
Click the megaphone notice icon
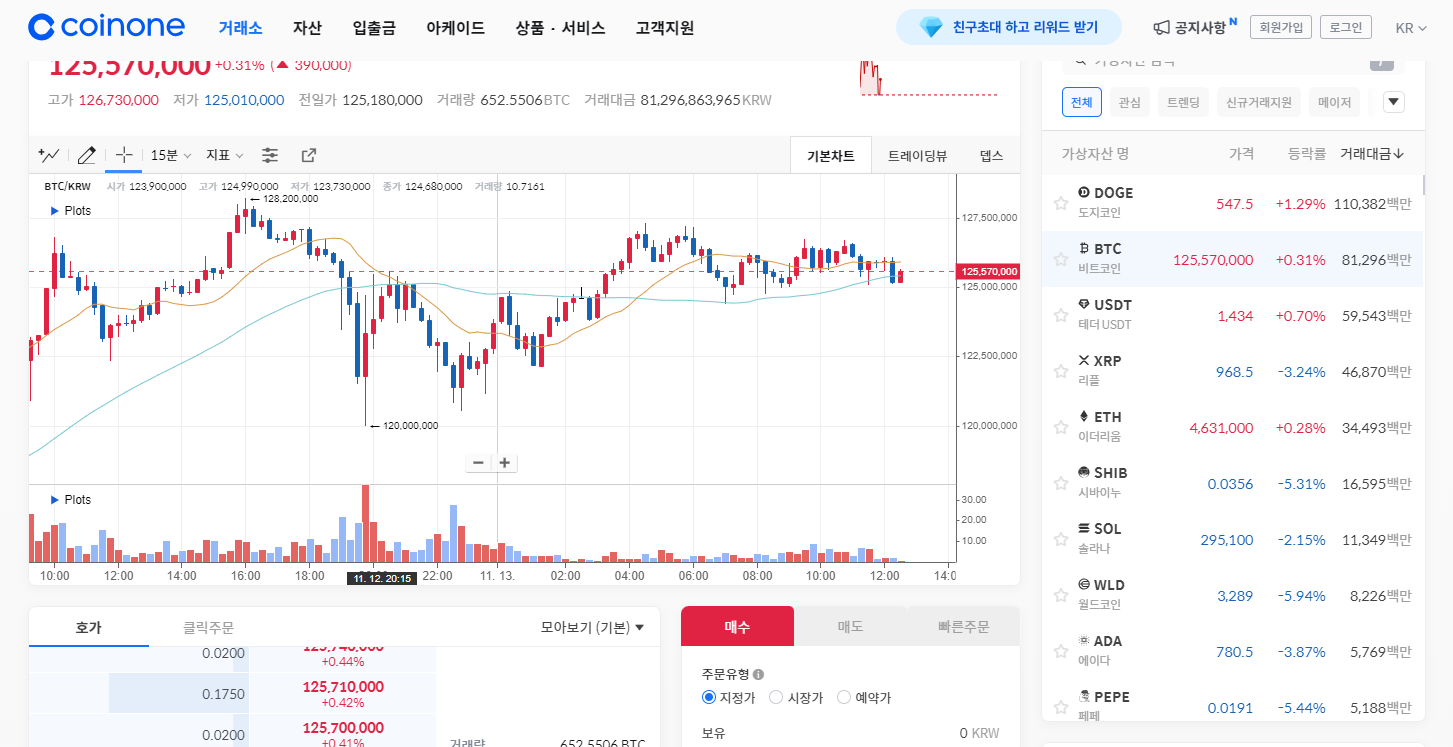1161,28
